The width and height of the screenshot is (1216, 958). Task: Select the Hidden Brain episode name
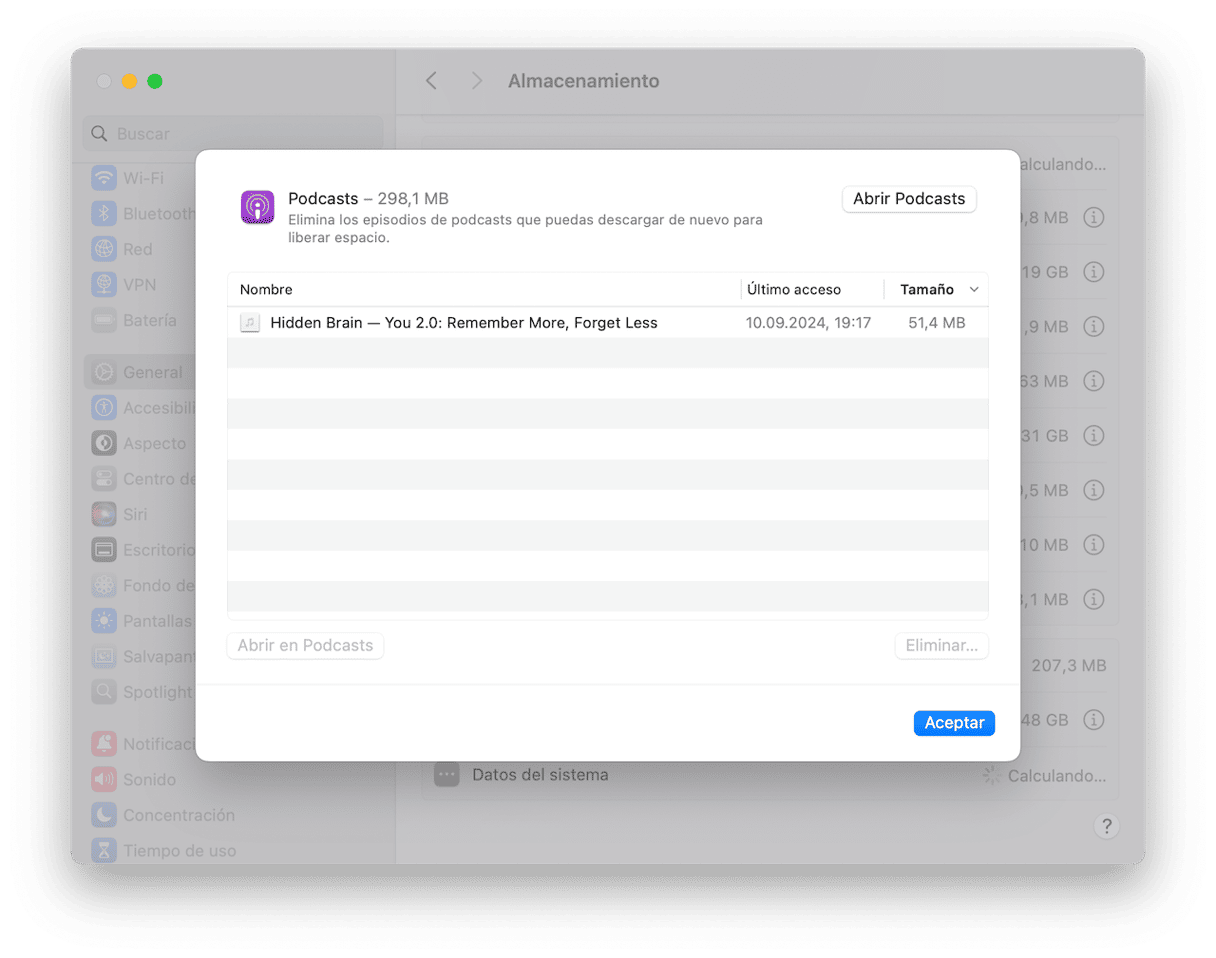(x=464, y=323)
